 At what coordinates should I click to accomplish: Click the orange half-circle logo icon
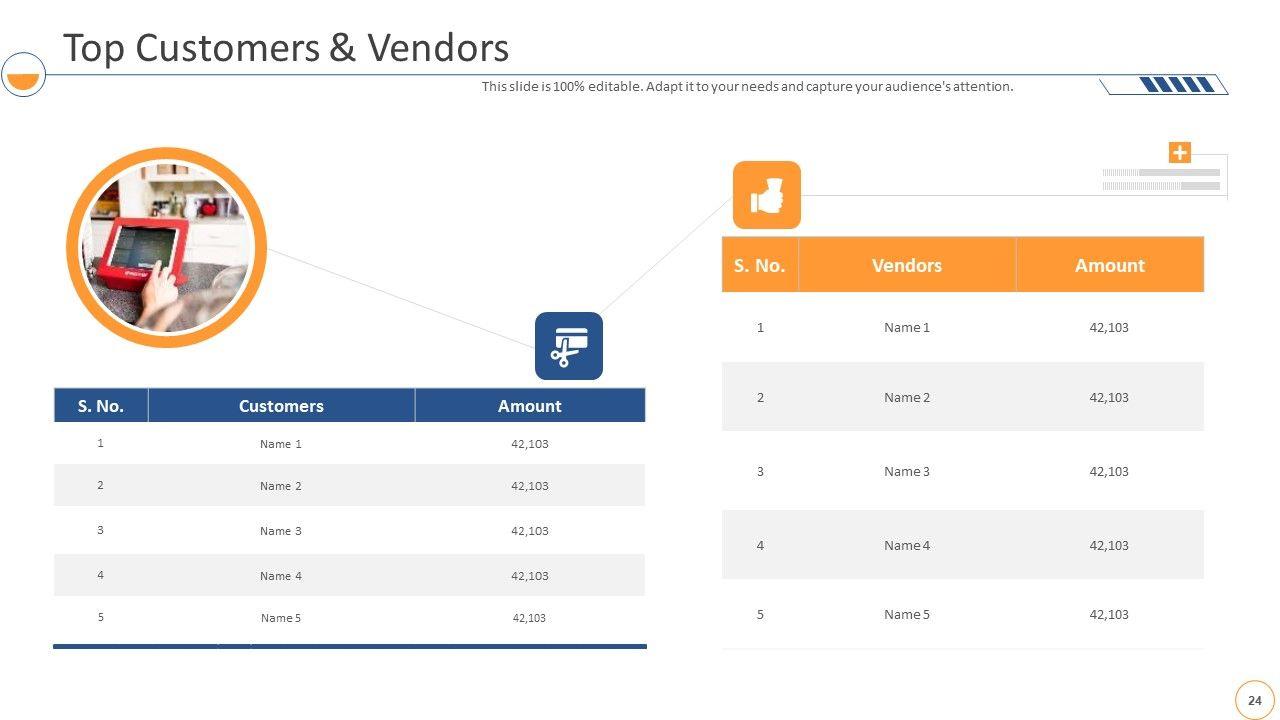(23, 75)
